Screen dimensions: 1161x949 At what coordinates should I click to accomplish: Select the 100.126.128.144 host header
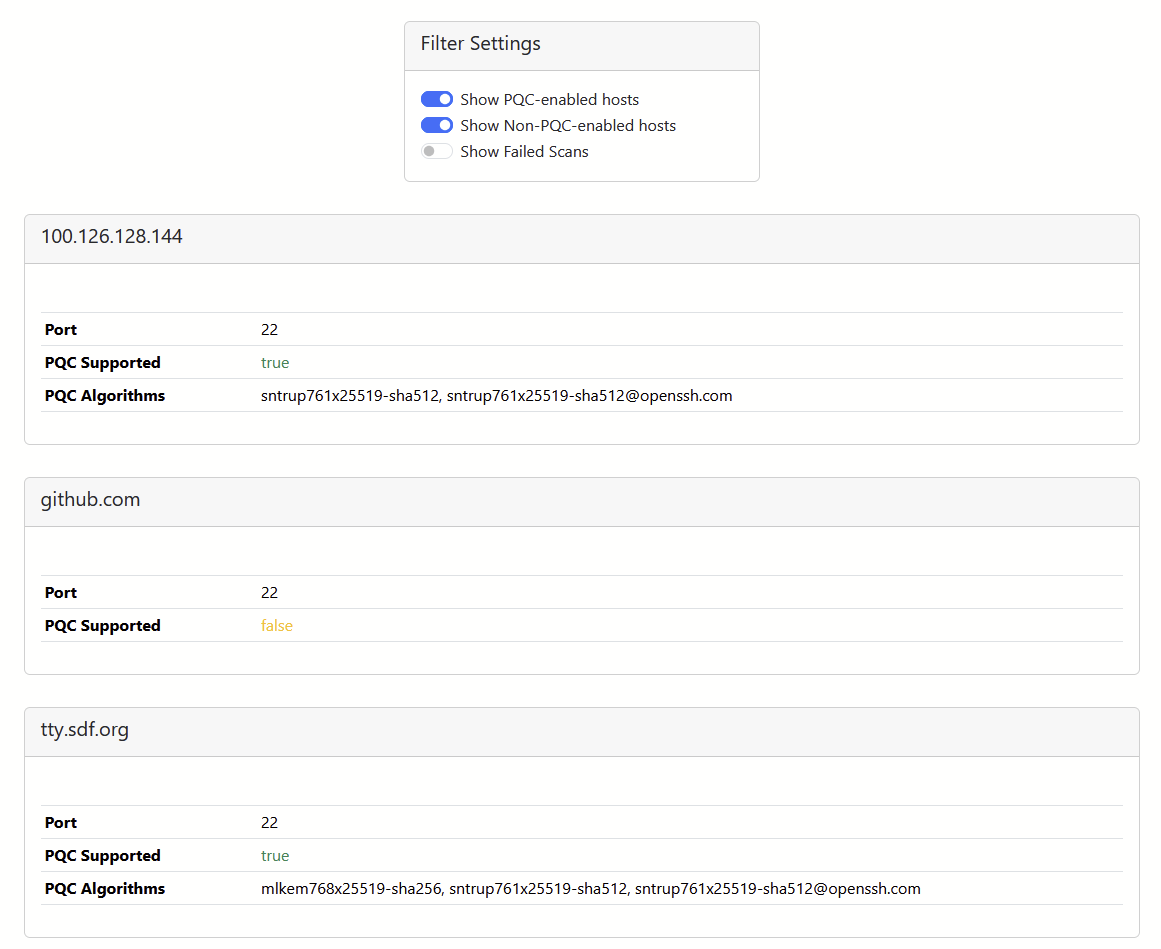[x=112, y=237]
